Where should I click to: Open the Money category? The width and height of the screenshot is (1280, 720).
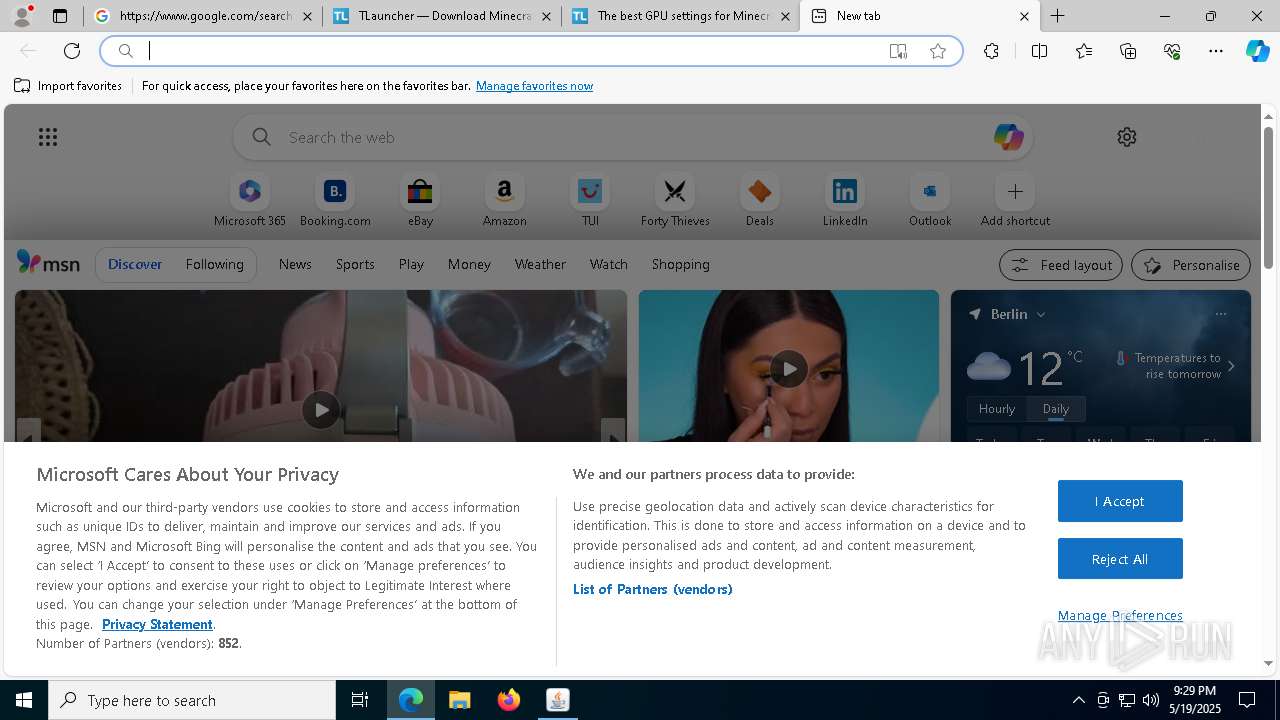pos(469,264)
